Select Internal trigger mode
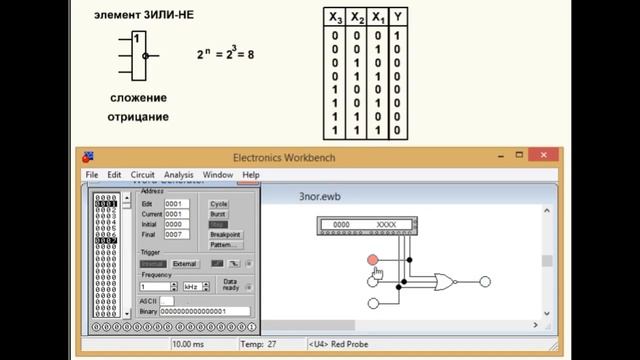640x360 pixels. (x=153, y=264)
